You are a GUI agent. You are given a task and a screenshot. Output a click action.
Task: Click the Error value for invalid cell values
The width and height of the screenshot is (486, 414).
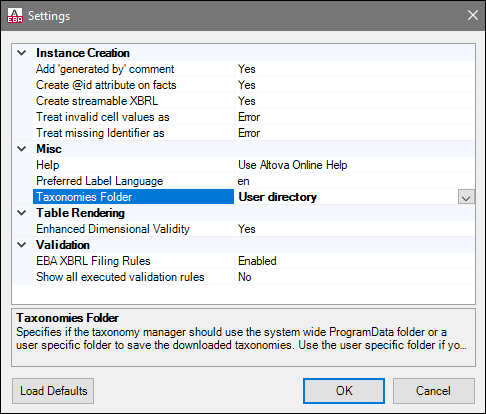click(249, 117)
